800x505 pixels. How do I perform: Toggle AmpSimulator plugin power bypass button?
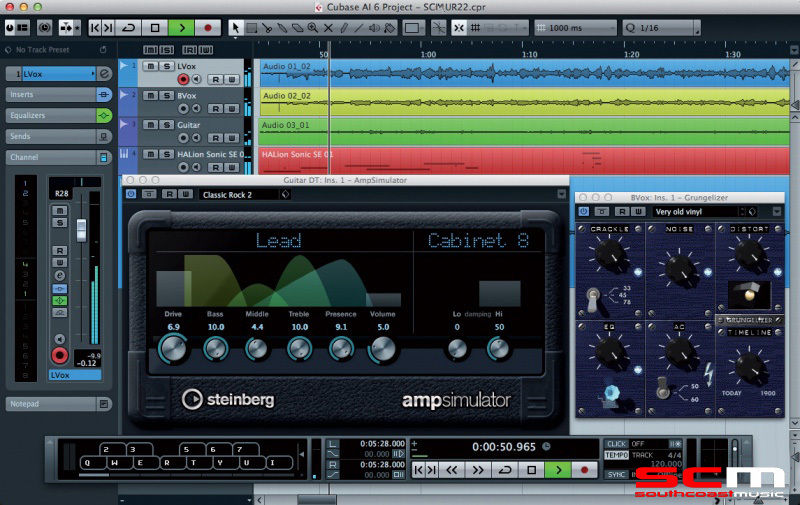131,194
